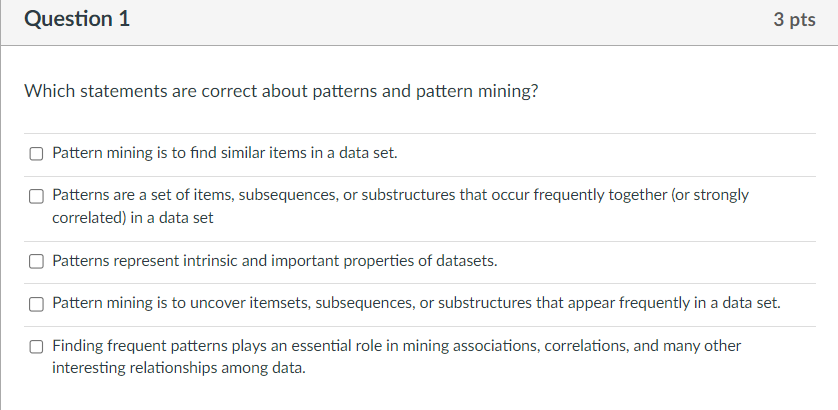Click the '3 pts' point value
The width and height of the screenshot is (838, 410).
coord(794,21)
